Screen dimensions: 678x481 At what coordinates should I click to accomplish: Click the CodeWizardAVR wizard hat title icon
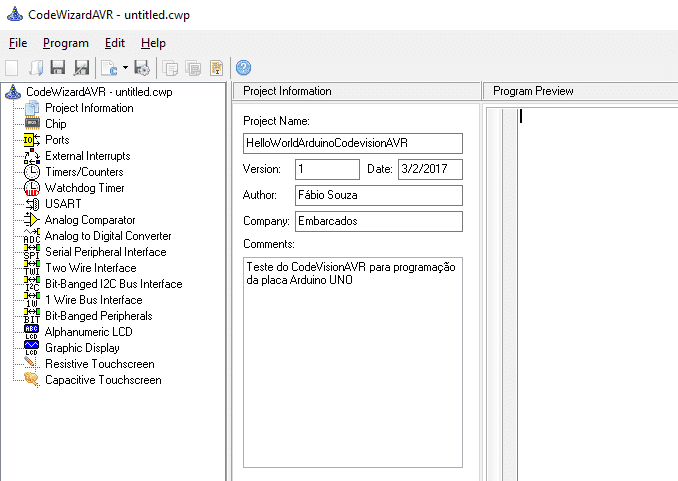[15, 14]
